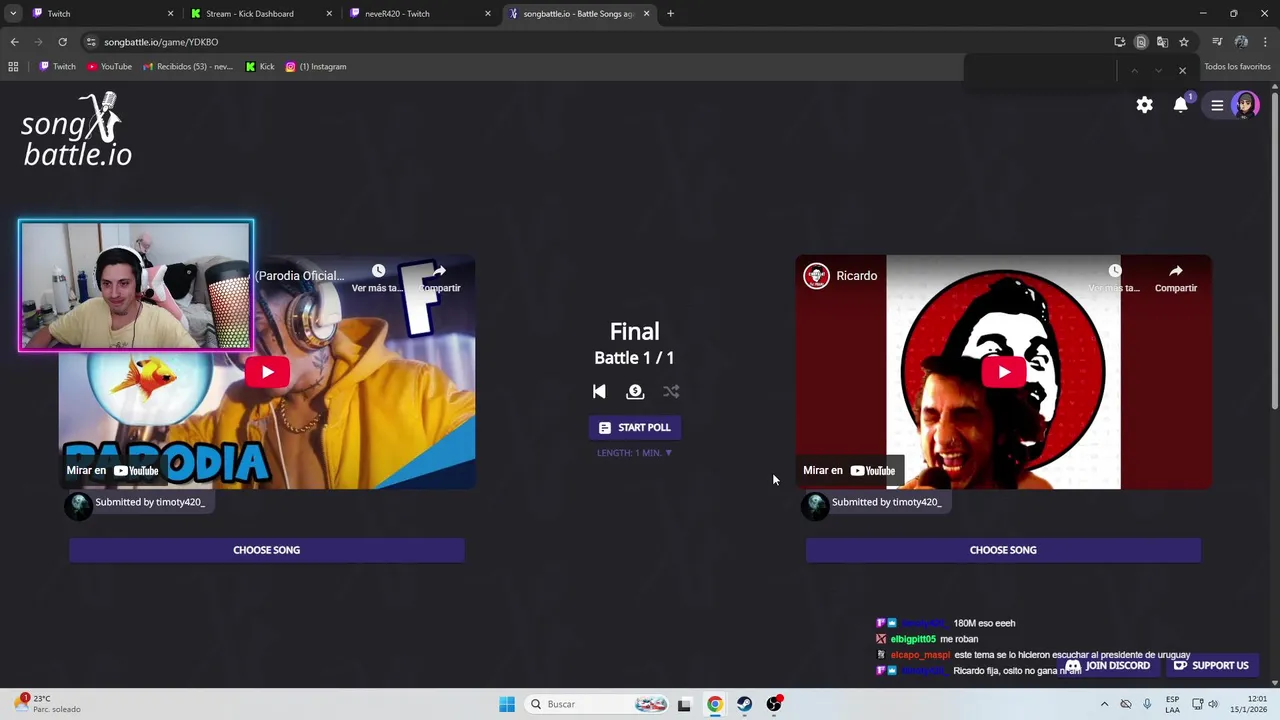Open the Instagram bookmark
Viewport: 1280px width, 720px height.
[x=316, y=67]
